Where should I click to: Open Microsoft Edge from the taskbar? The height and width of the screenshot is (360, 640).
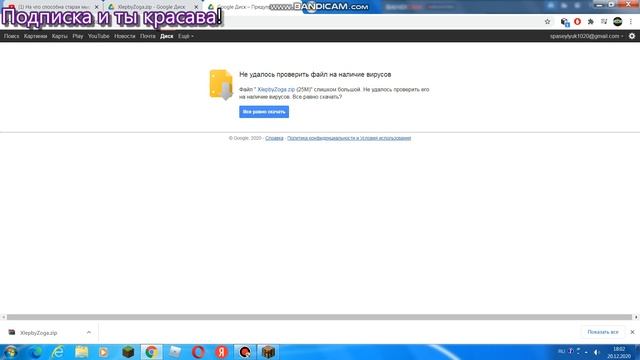(36, 352)
